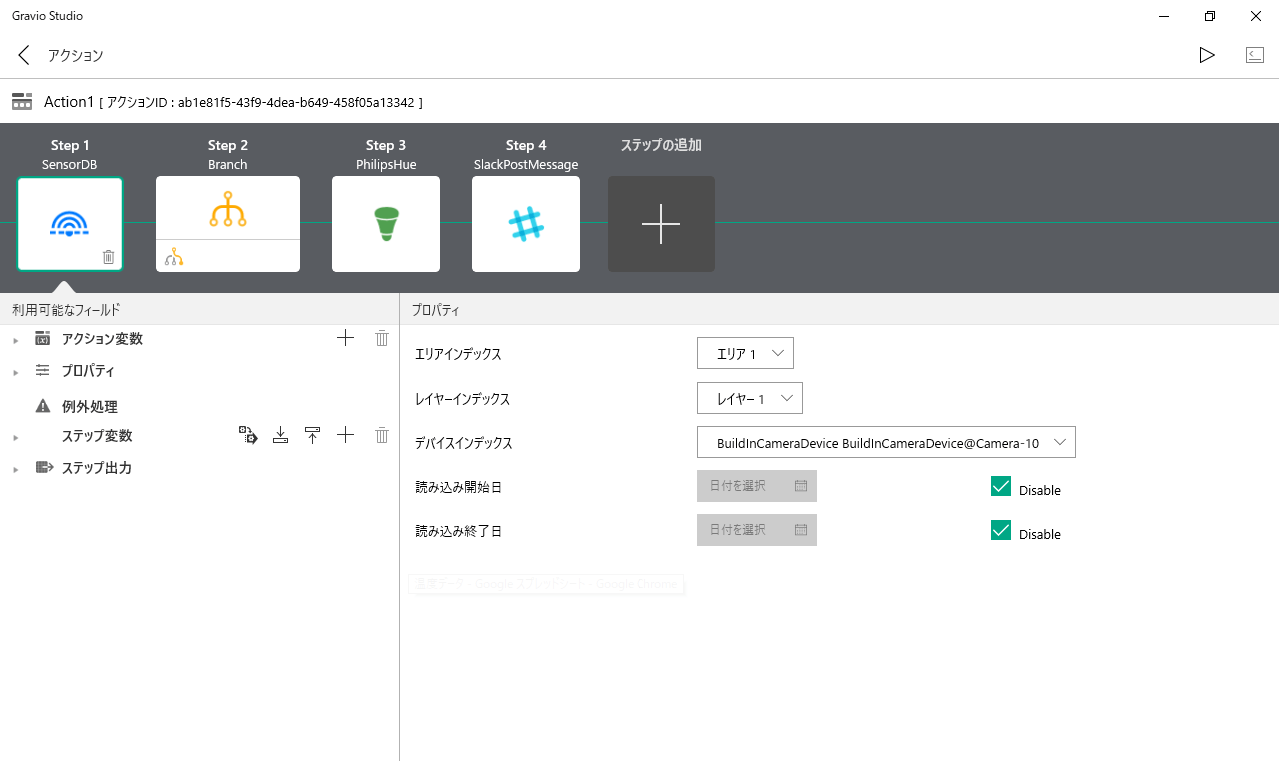Expand the ステップ出力 tree node
Image resolution: width=1279 pixels, height=761 pixels.
15,470
